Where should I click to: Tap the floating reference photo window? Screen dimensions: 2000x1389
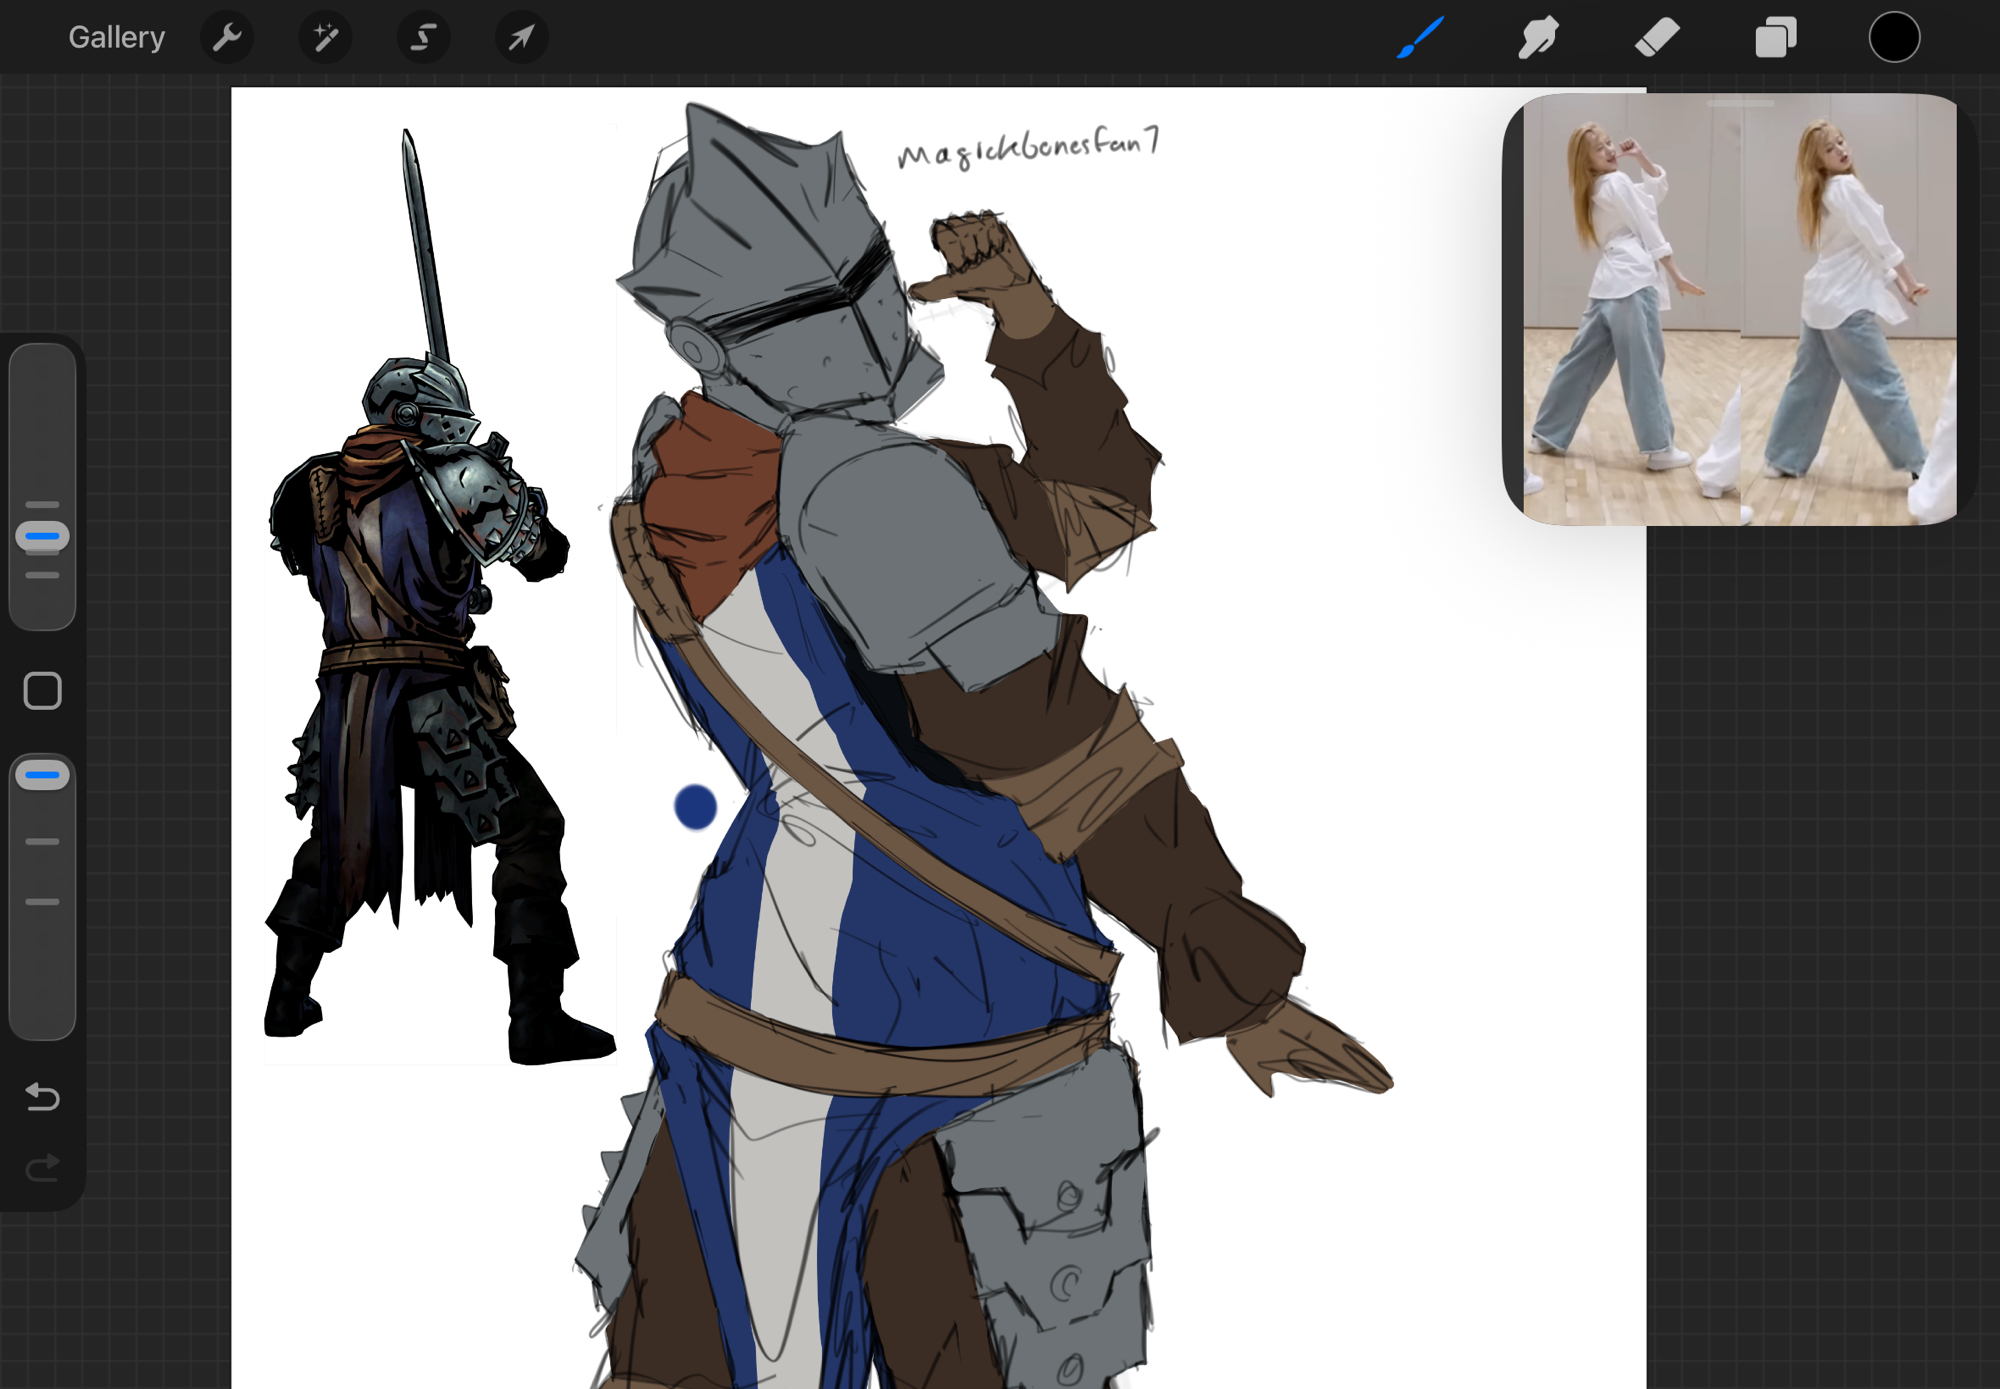tap(1738, 320)
